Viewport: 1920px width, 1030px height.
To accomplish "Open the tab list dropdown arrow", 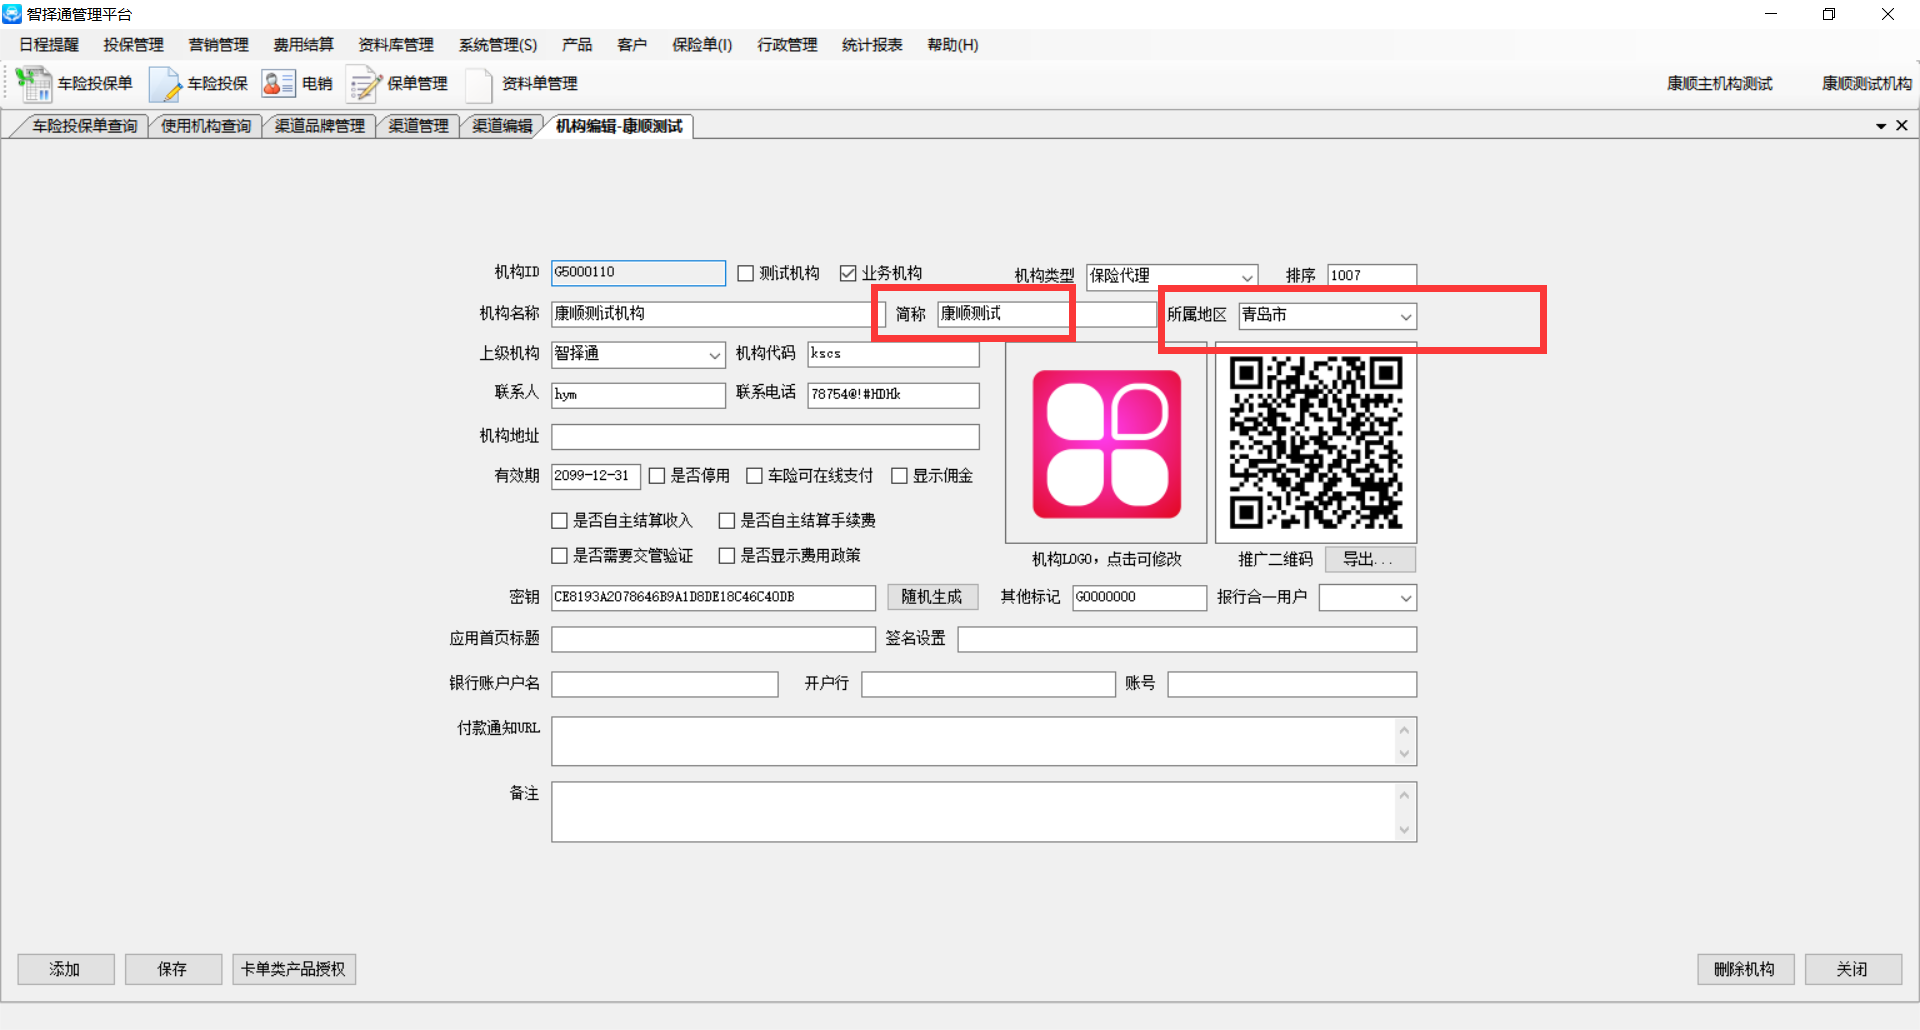I will tap(1881, 126).
